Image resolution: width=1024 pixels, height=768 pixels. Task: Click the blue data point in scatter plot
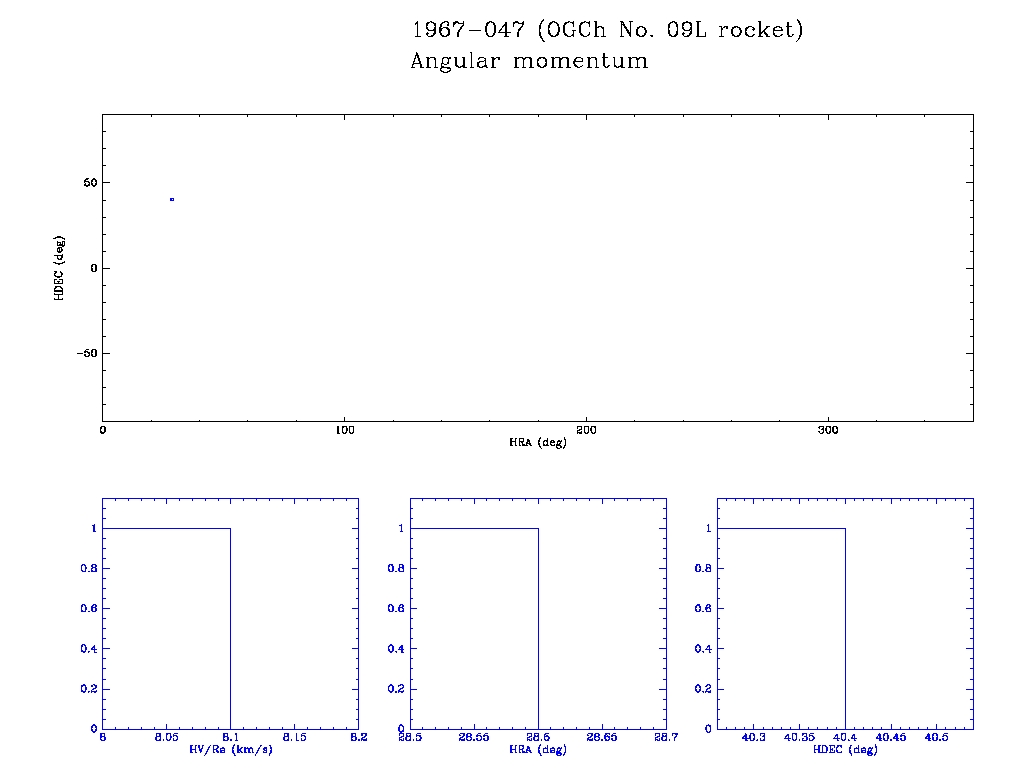click(172, 199)
